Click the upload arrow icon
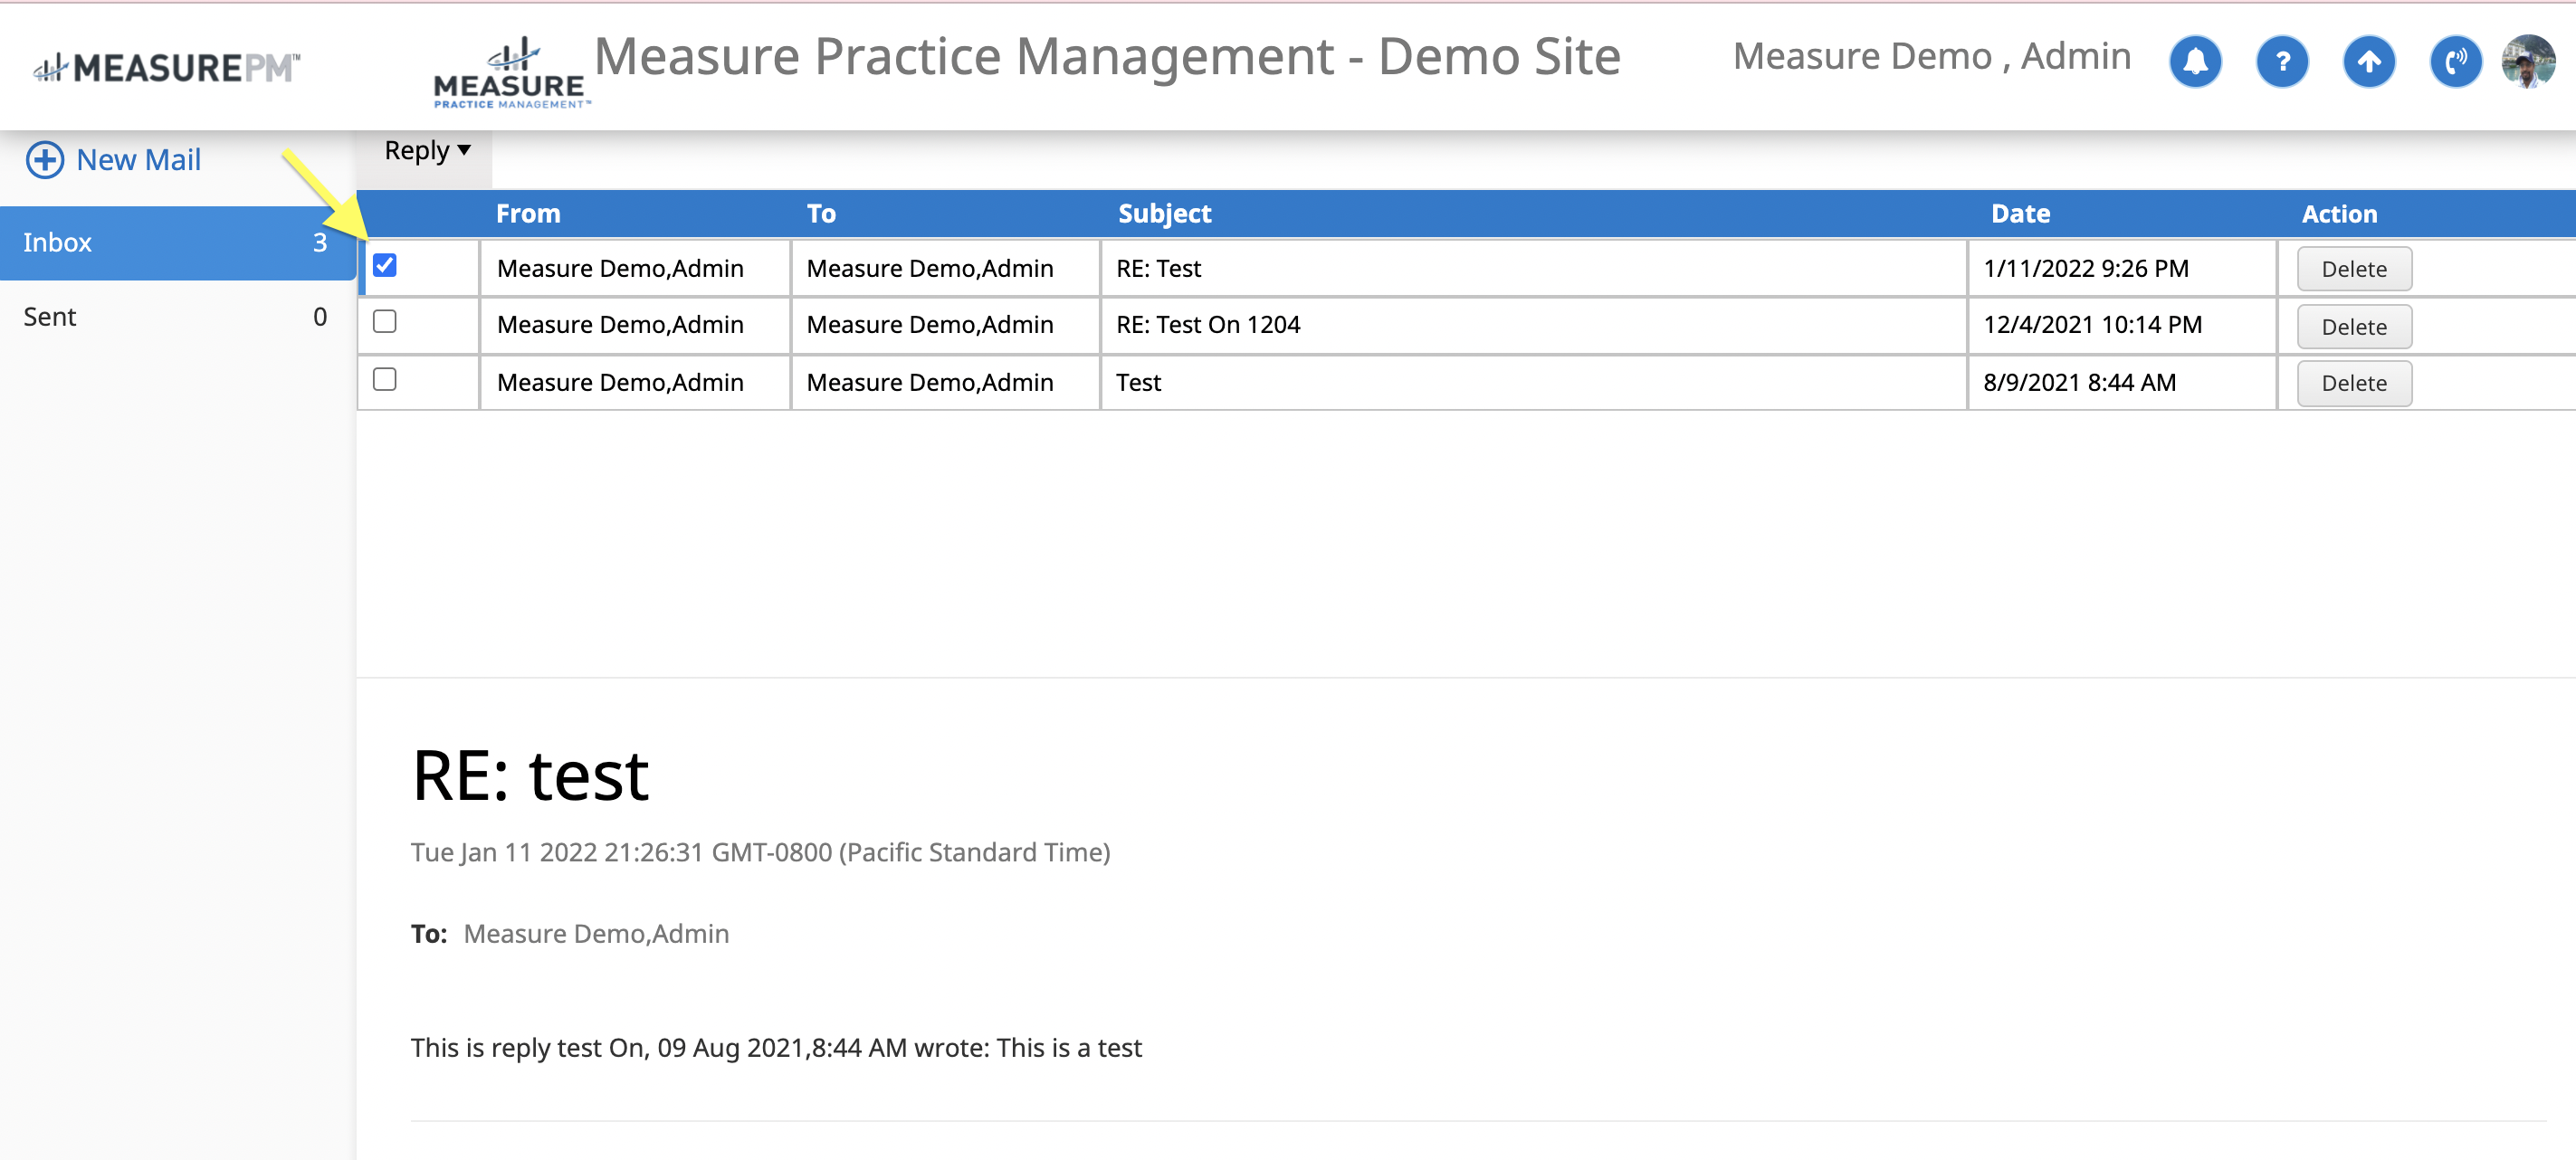 pos(2369,62)
